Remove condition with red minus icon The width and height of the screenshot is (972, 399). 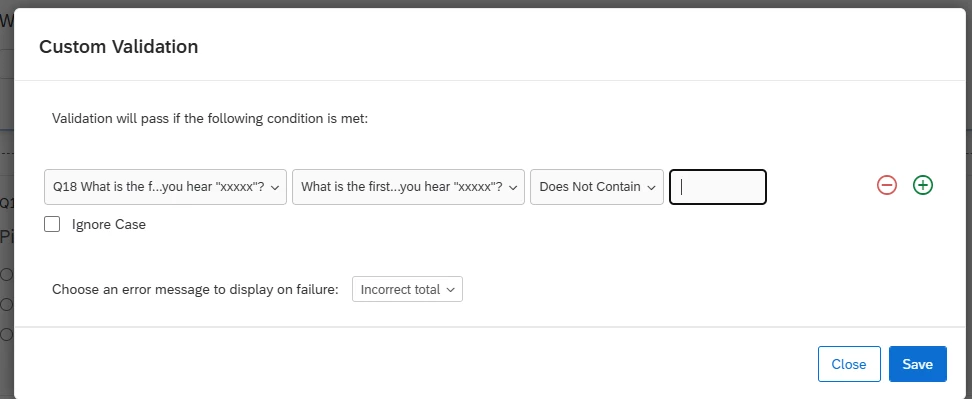[886, 185]
